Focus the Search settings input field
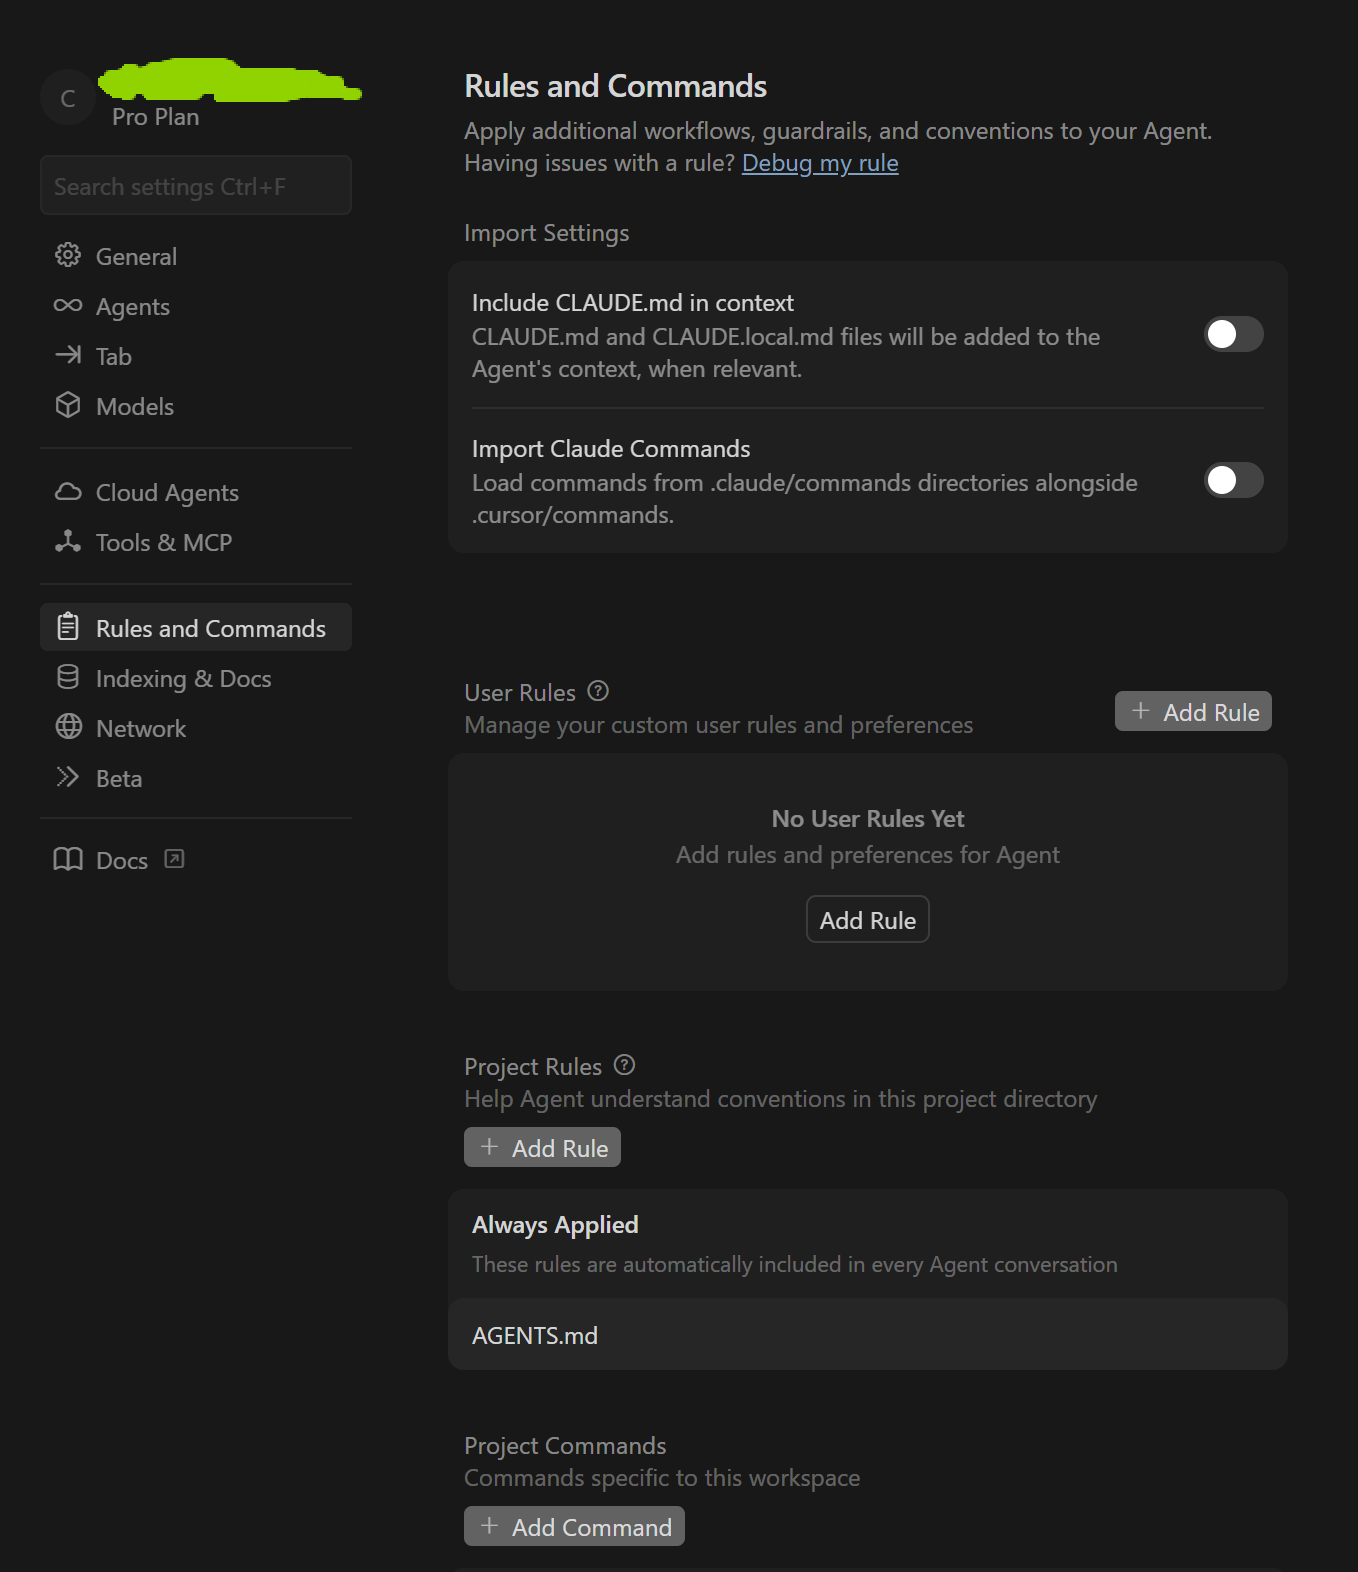 (x=196, y=185)
